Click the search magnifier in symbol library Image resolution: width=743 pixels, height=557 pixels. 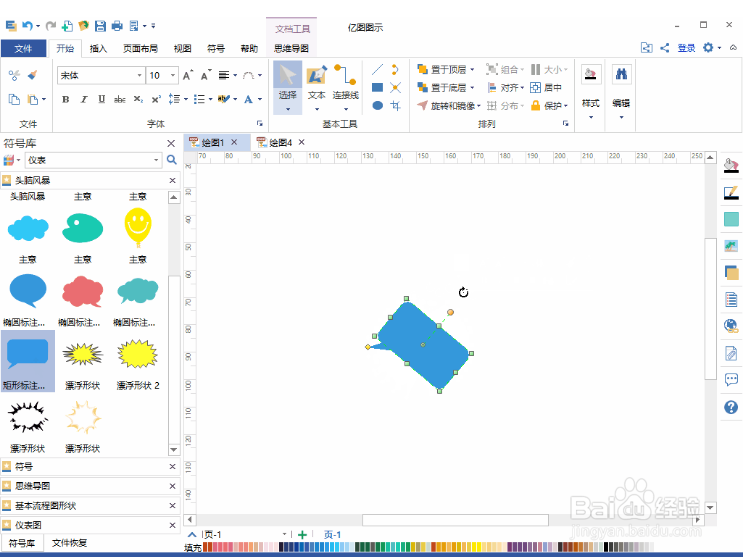172,160
